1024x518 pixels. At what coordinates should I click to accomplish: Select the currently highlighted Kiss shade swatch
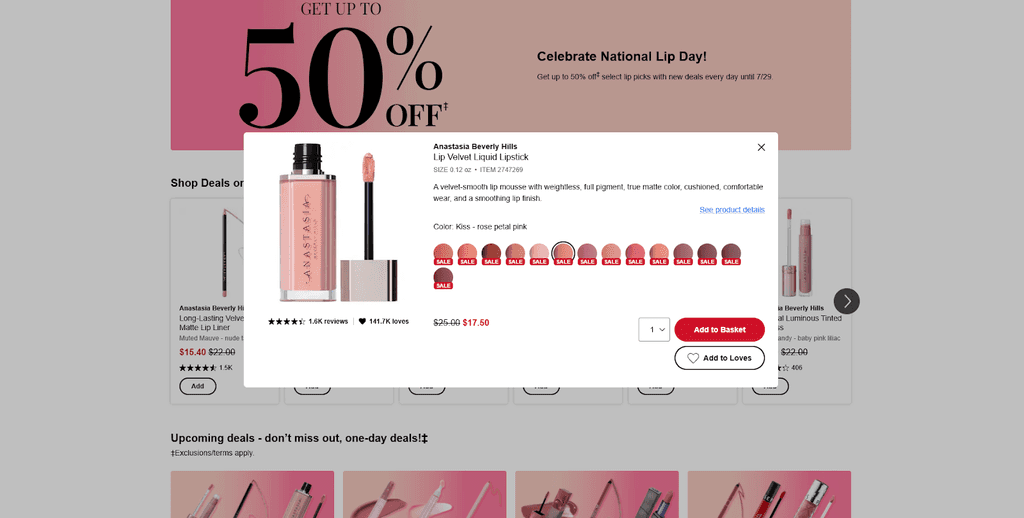tap(563, 253)
